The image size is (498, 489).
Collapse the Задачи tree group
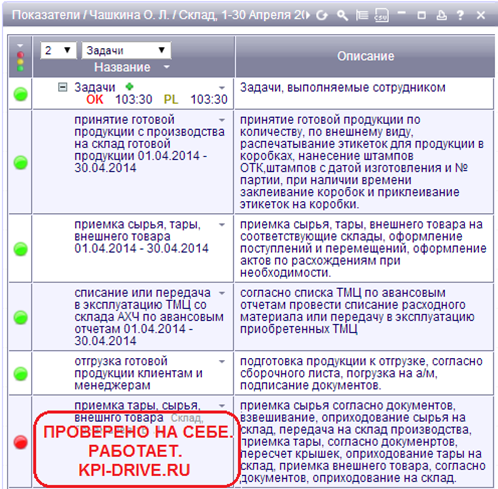pyautogui.click(x=62, y=87)
